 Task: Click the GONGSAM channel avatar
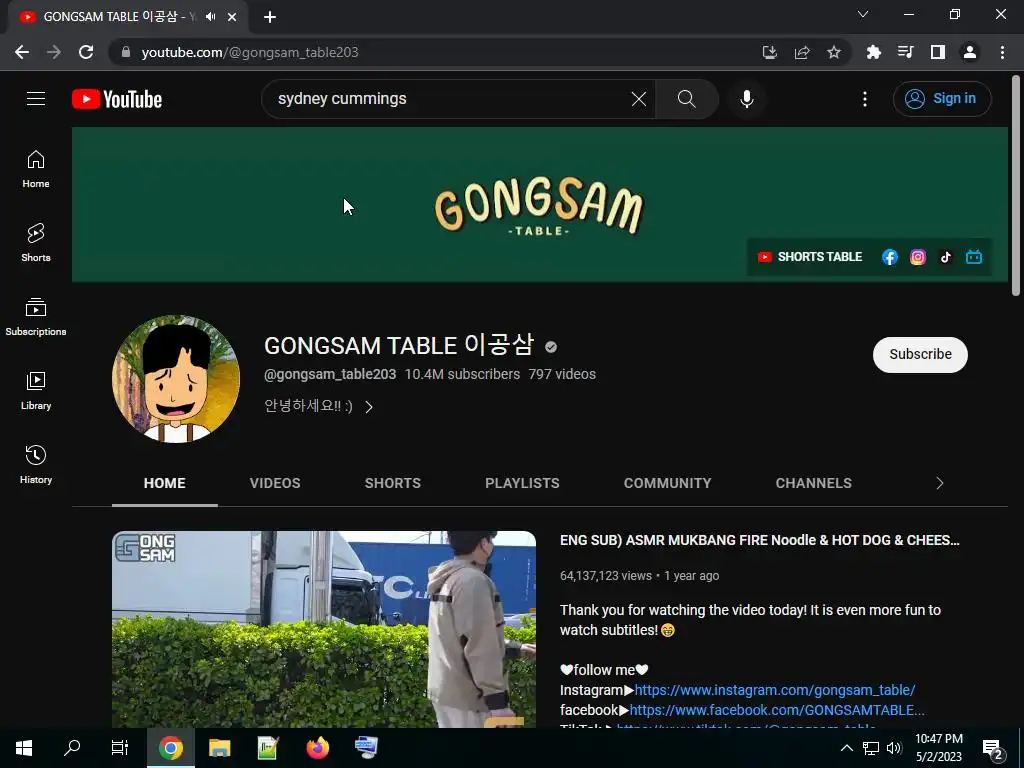pos(176,379)
